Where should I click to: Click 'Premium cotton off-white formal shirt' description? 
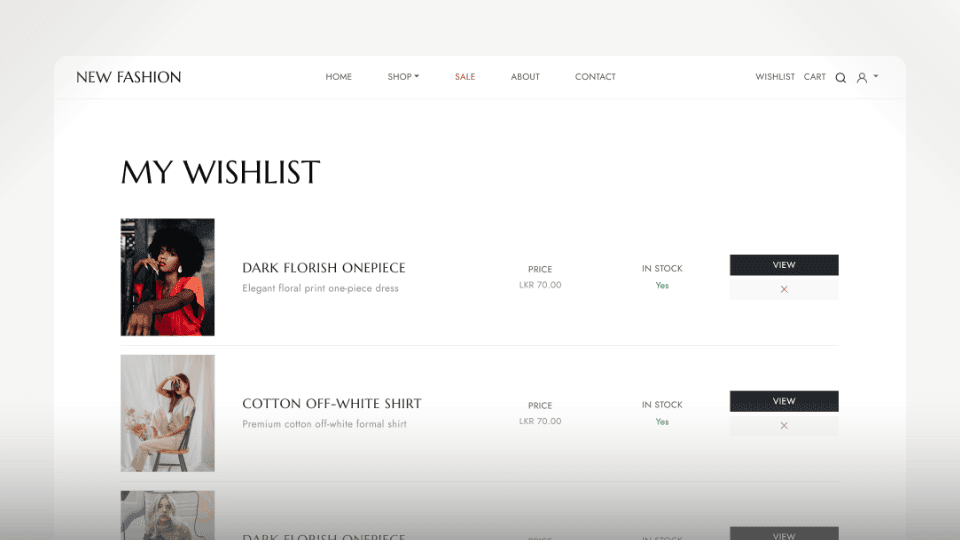[324, 424]
